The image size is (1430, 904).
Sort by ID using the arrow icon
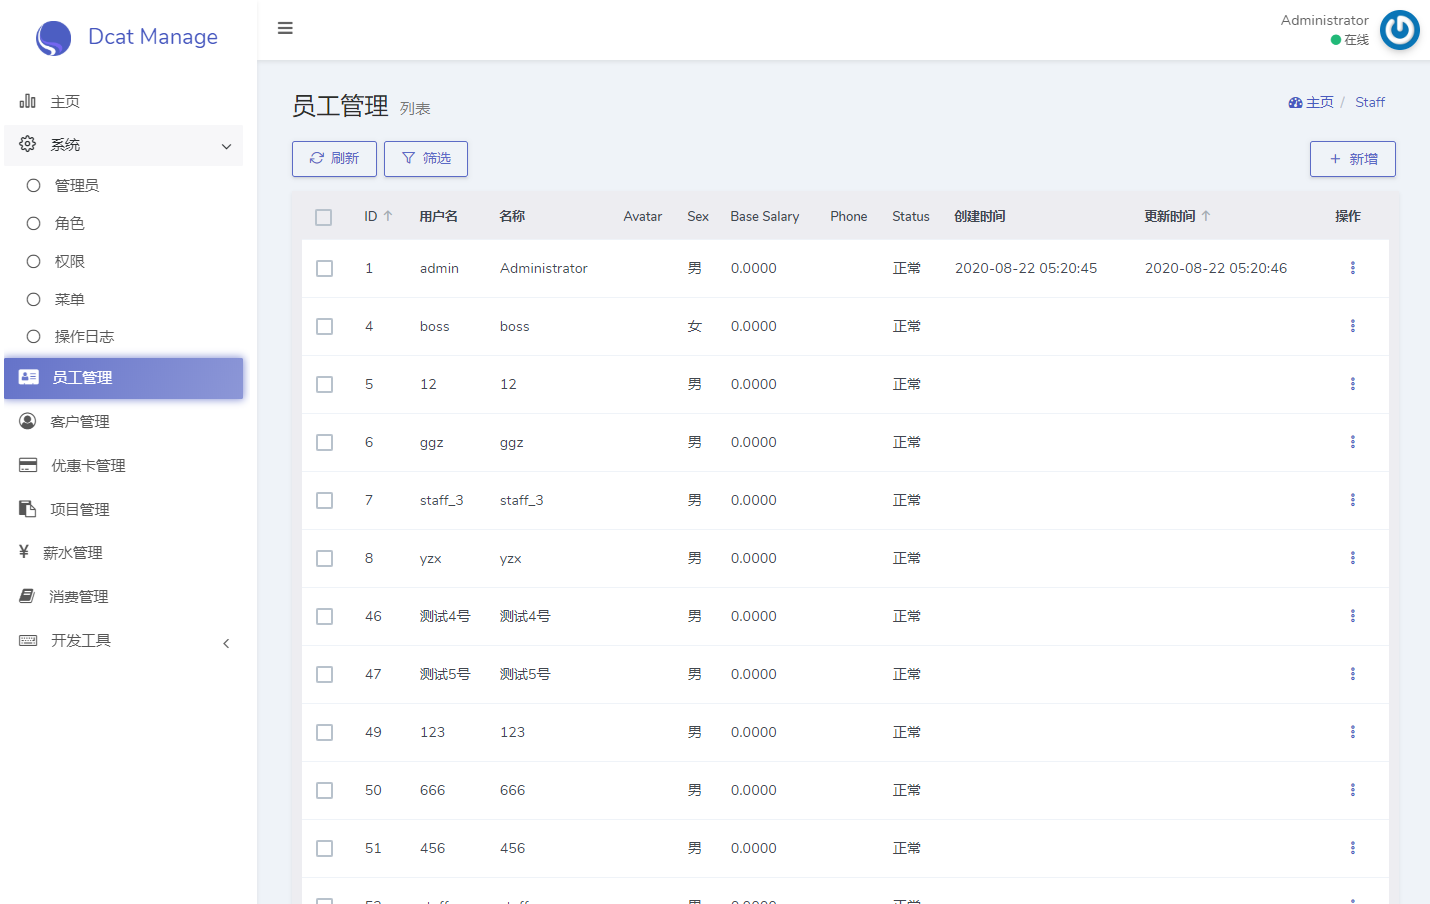[388, 216]
